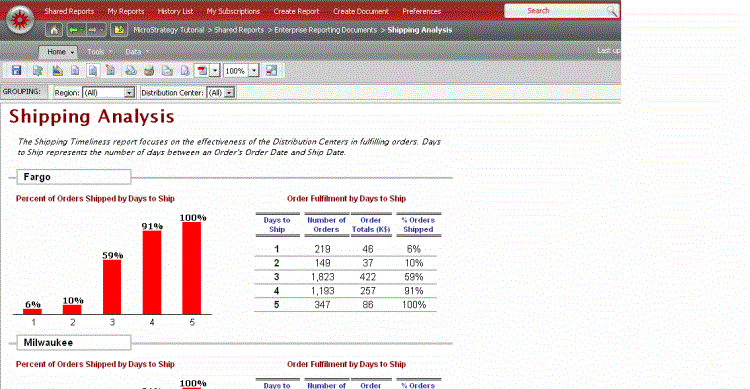Follow the Shared Reports breadcrumb link

tap(239, 30)
